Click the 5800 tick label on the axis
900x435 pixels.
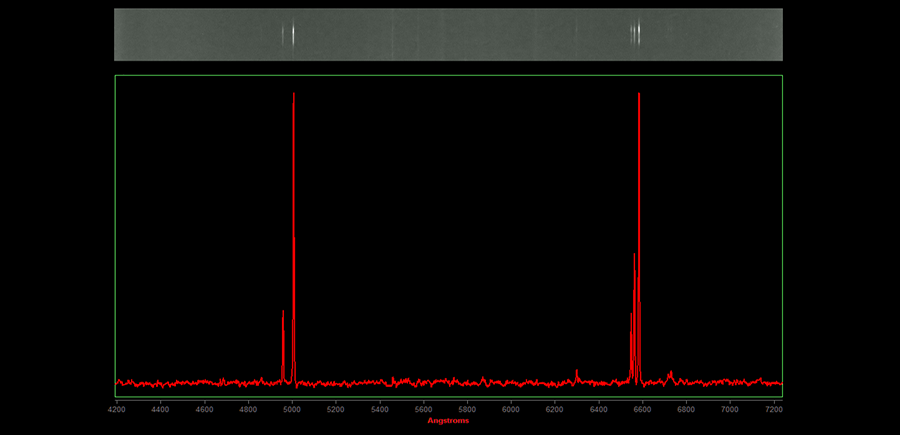tap(467, 409)
